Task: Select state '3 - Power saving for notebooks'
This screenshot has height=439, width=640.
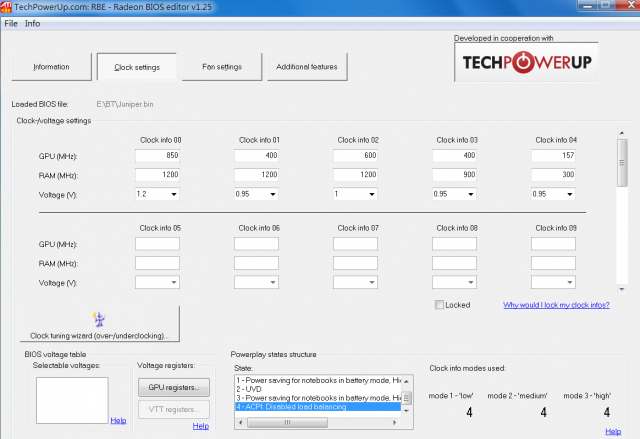Action: click(x=318, y=398)
